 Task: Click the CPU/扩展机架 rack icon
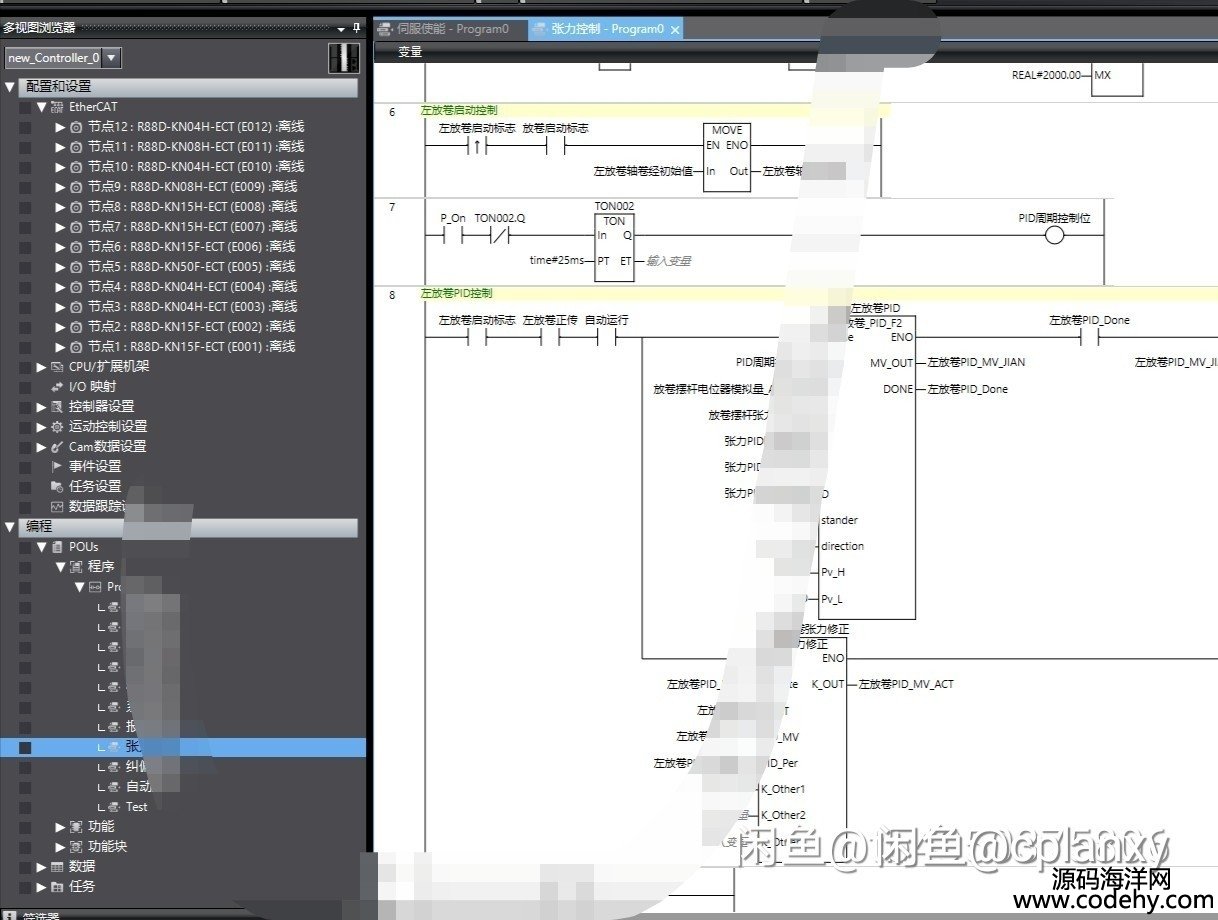[57, 367]
